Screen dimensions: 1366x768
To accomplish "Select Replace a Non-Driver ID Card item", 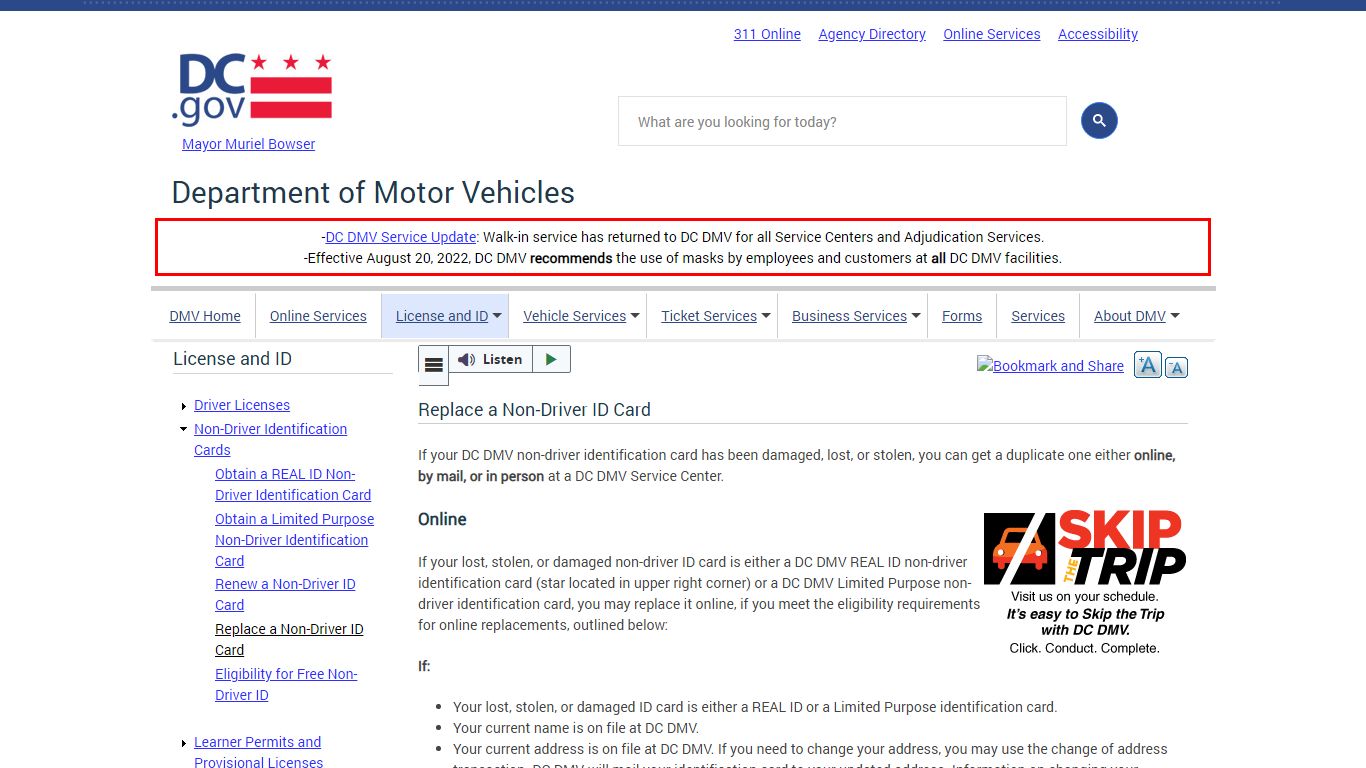I will 289,639.
